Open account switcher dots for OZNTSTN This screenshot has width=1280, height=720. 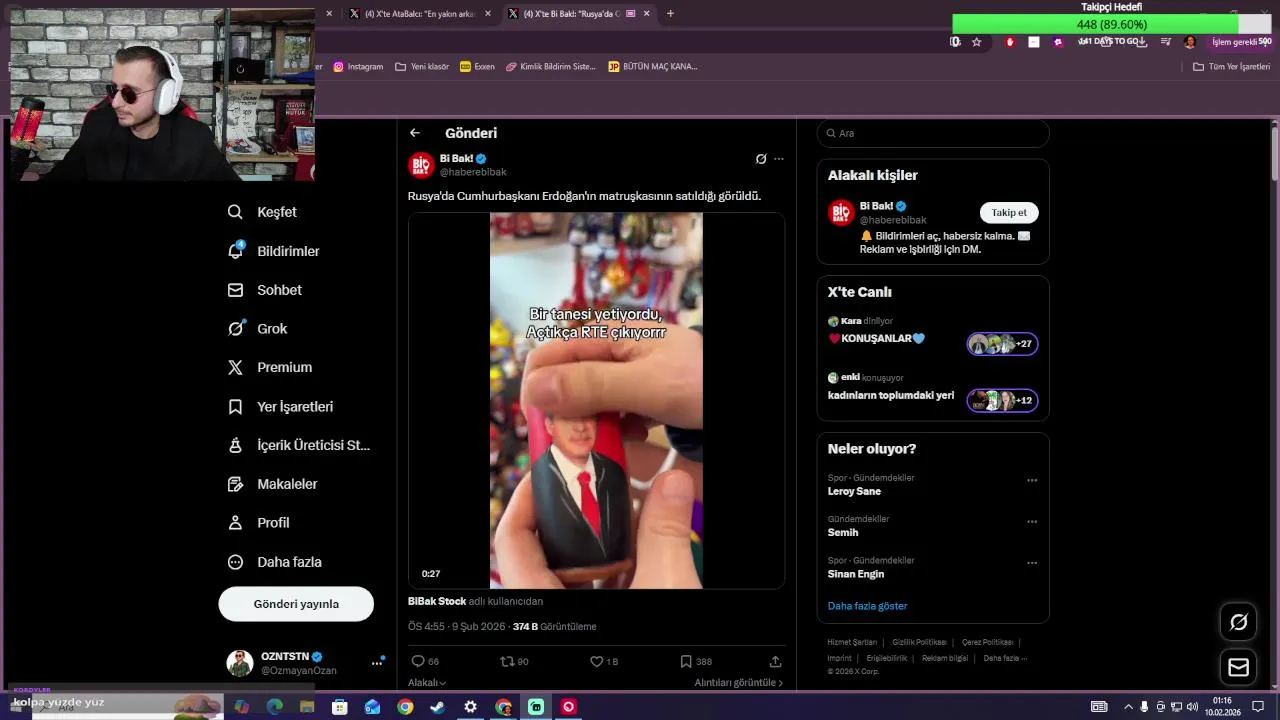(377, 662)
